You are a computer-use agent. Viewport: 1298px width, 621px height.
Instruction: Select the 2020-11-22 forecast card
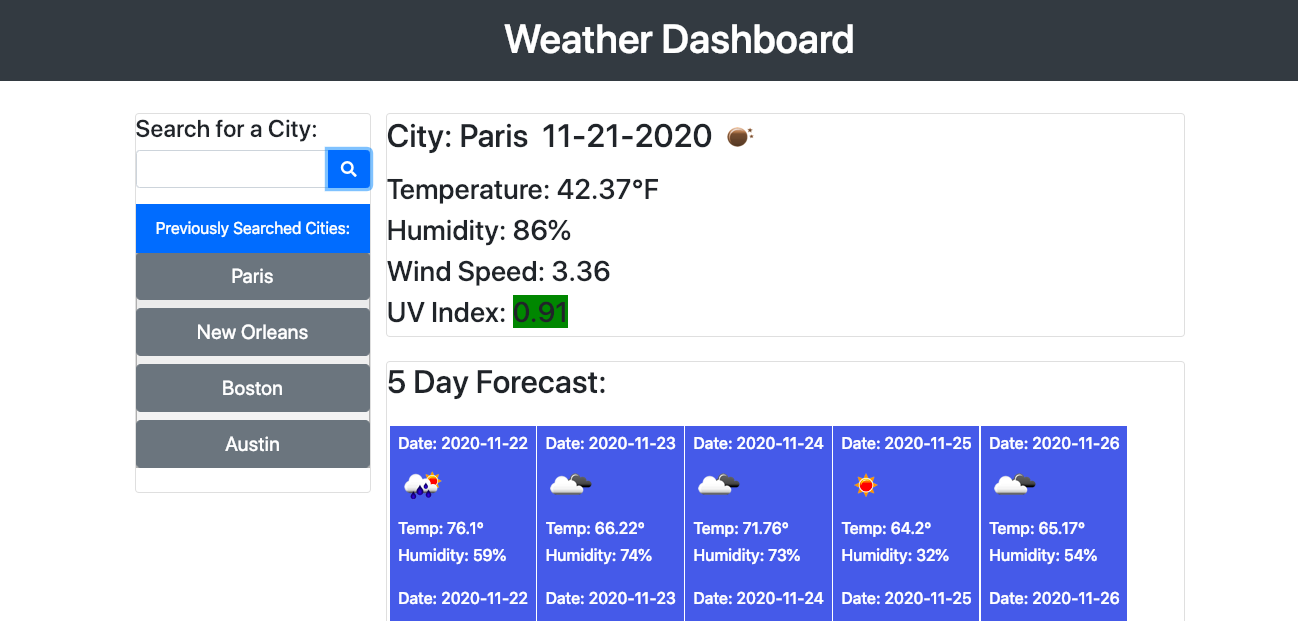(x=462, y=520)
